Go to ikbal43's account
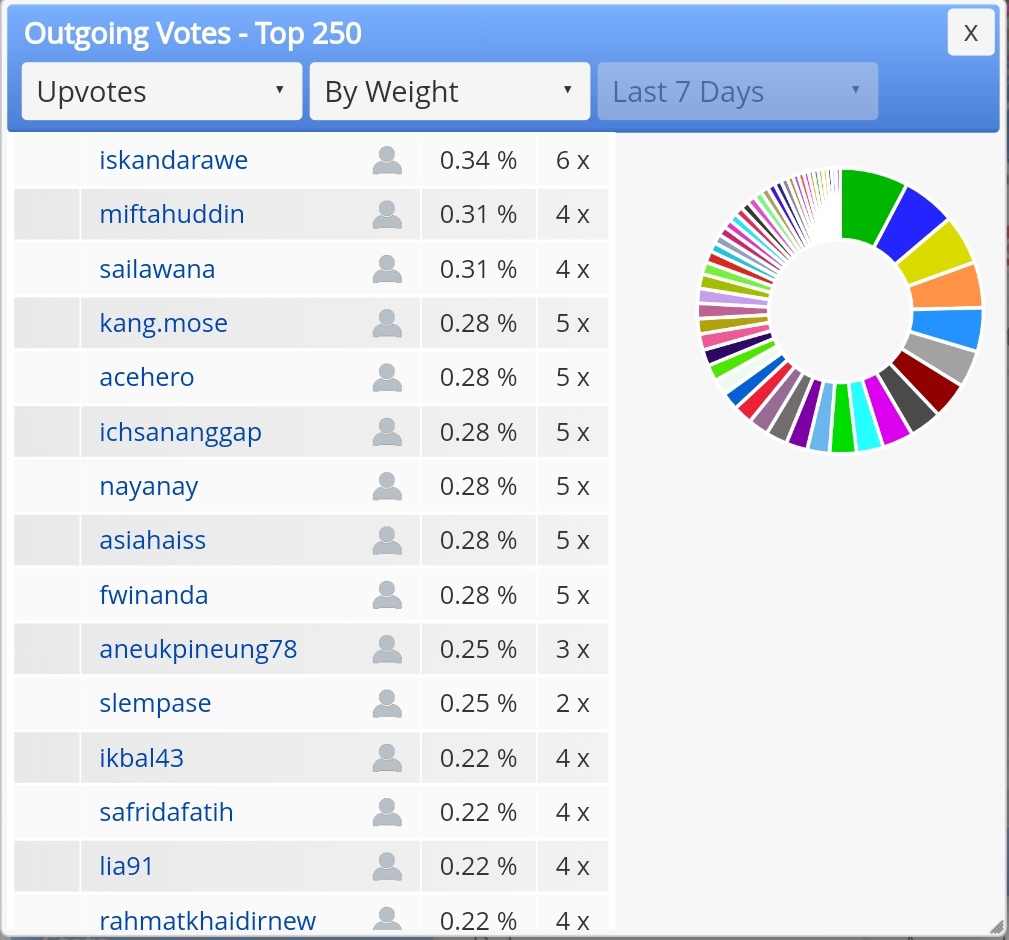Viewport: 1009px width, 940px height. [x=142, y=758]
